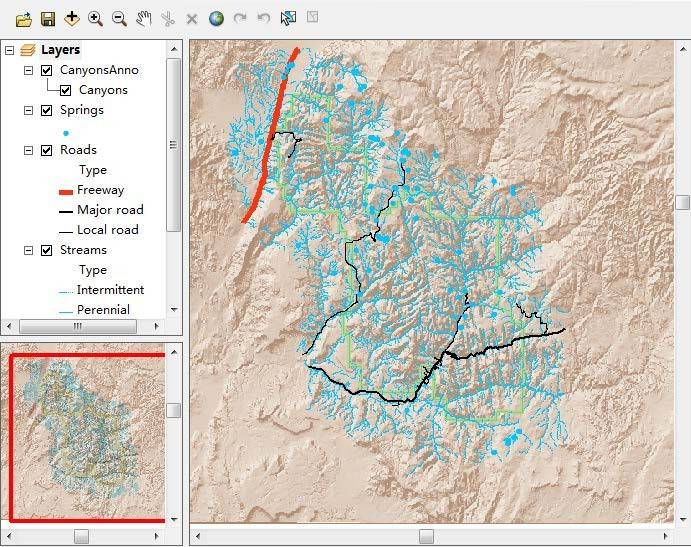
Task: Click the overview panel scroll-up arrow
Action: coord(174,352)
